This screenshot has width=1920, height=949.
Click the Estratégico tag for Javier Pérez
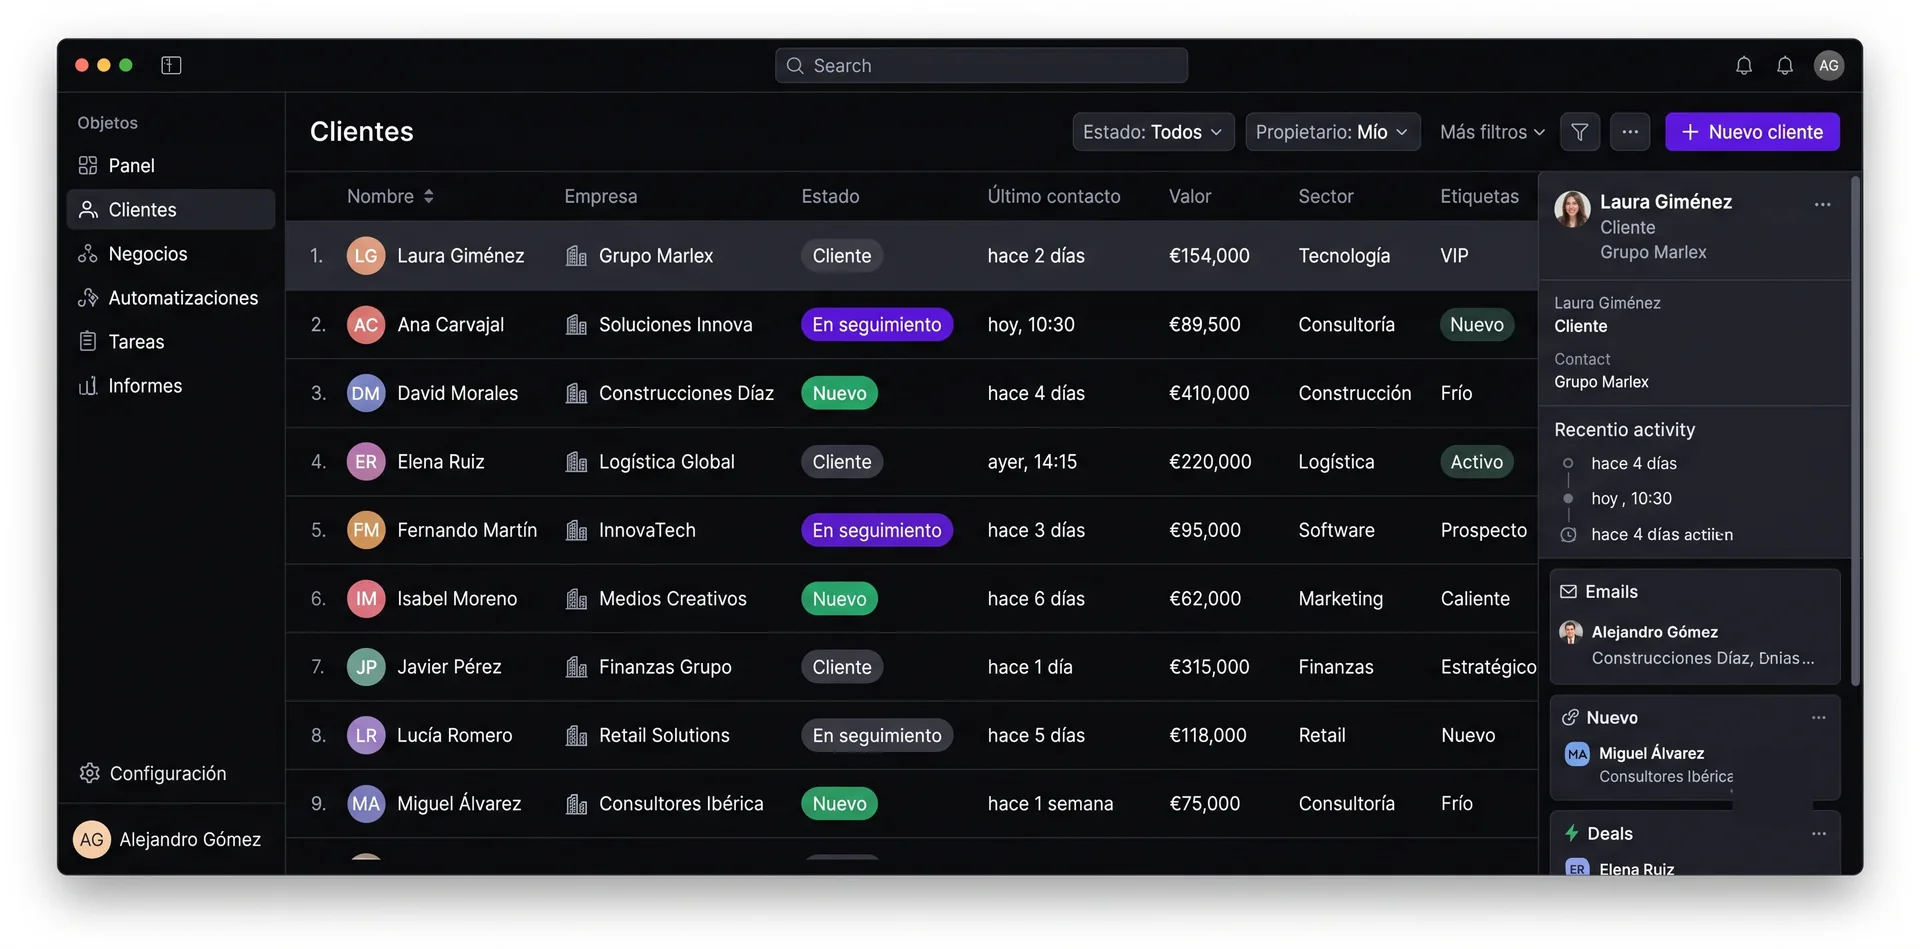pos(1488,667)
